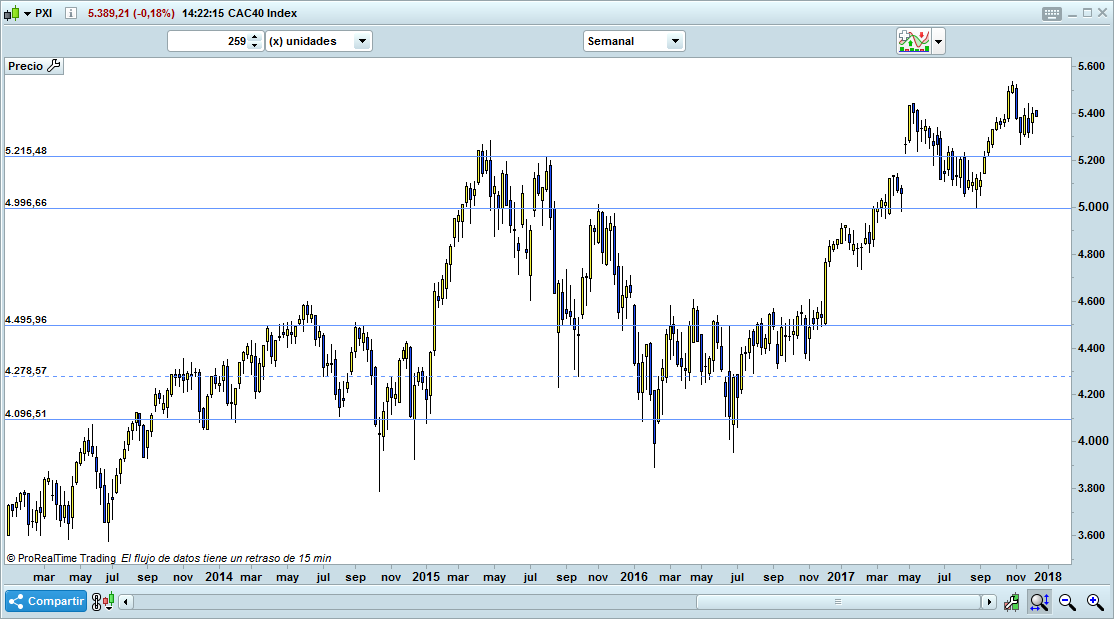1114x619 pixels.
Task: Click the info icon beside PXI
Action: (x=70, y=13)
